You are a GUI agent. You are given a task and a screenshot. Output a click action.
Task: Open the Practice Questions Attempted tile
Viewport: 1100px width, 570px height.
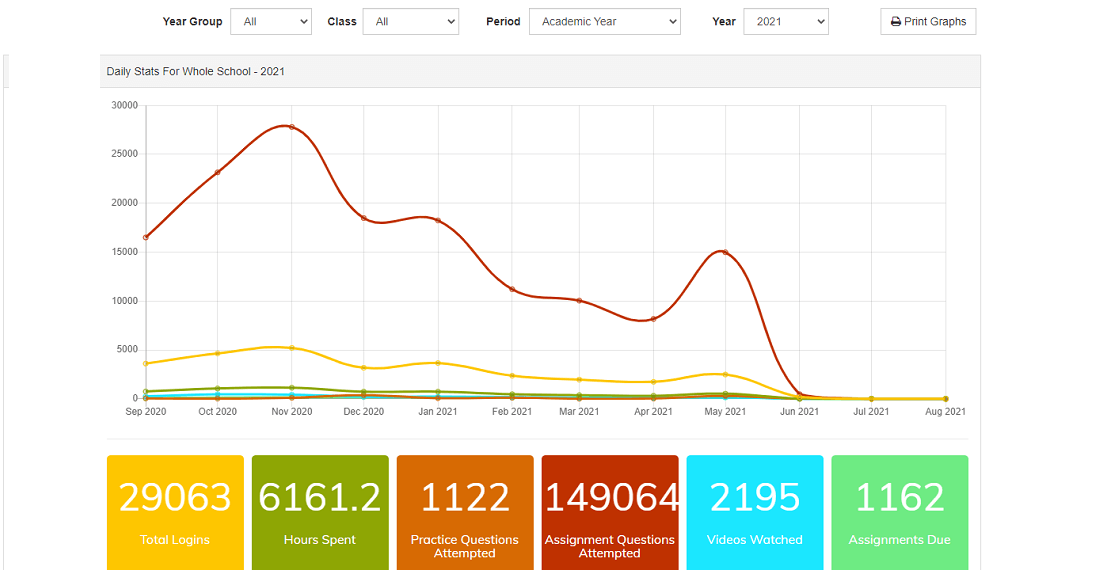click(465, 513)
